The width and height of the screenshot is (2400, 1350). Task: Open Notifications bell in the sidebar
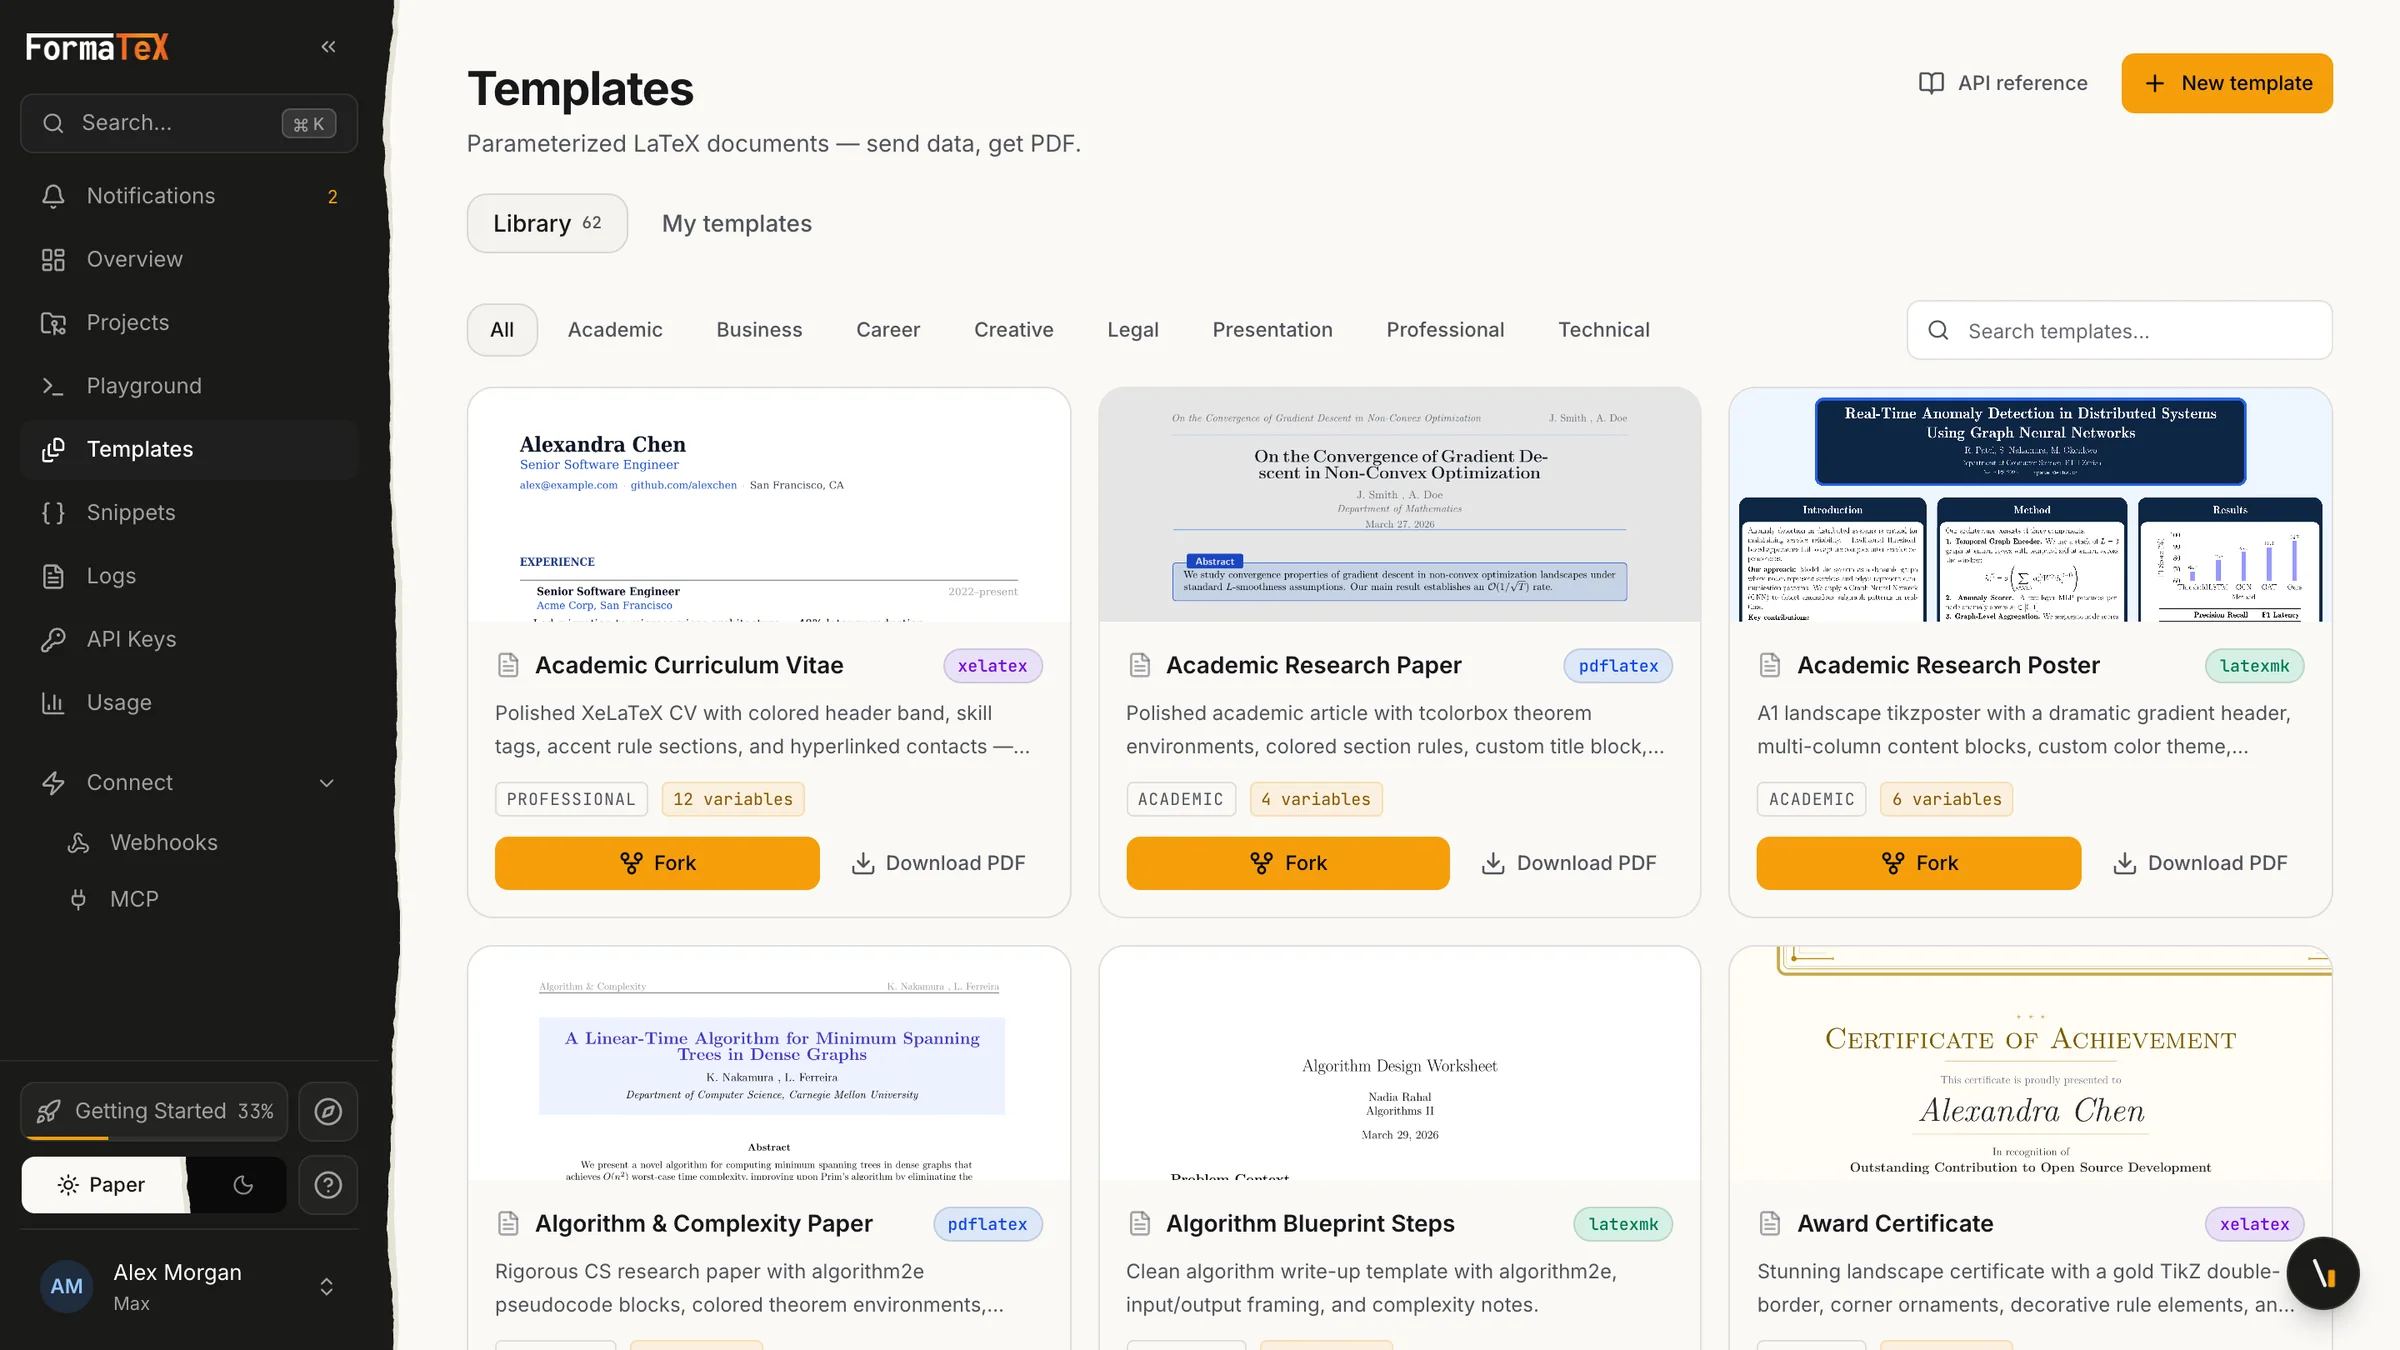tap(189, 196)
